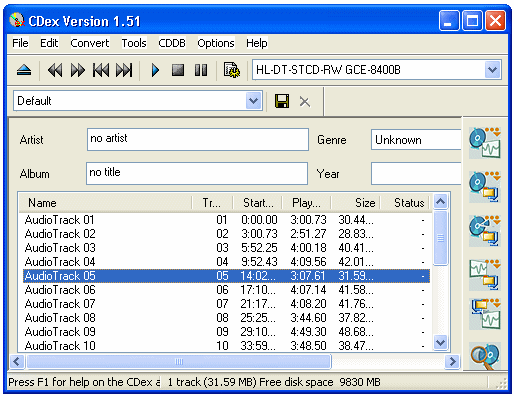This screenshot has height=396, width=514.
Task: Open the File menu
Action: tap(20, 43)
